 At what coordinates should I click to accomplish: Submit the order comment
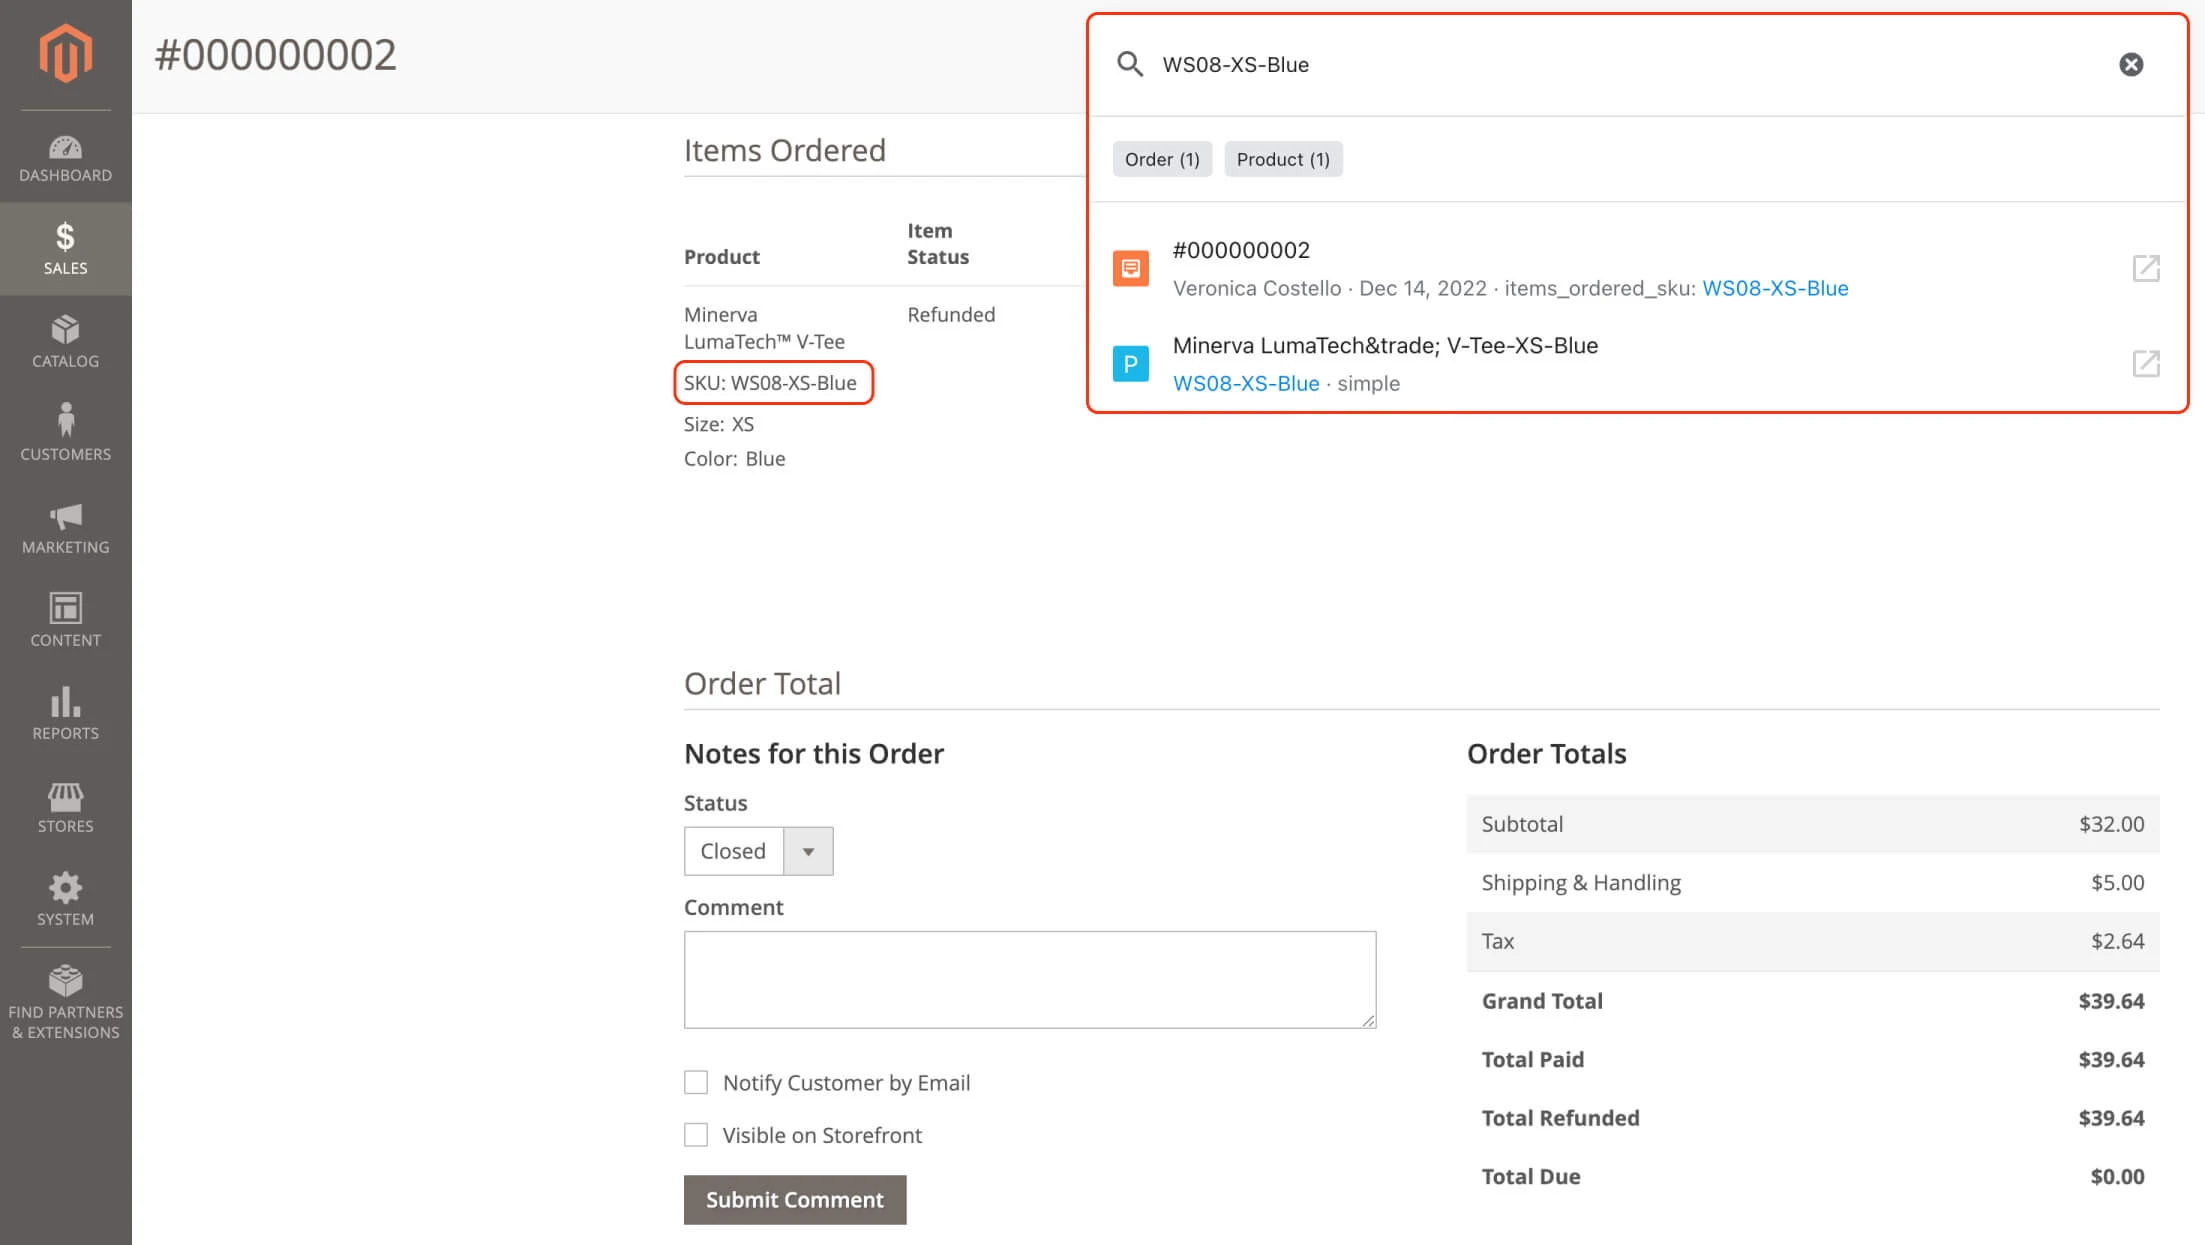point(794,1199)
